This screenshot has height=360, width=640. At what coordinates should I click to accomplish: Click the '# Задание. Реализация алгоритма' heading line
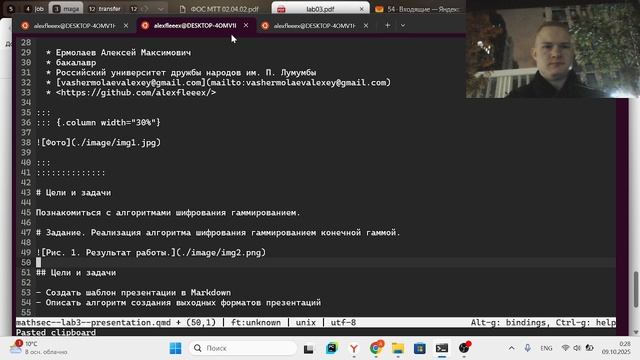pos(218,233)
